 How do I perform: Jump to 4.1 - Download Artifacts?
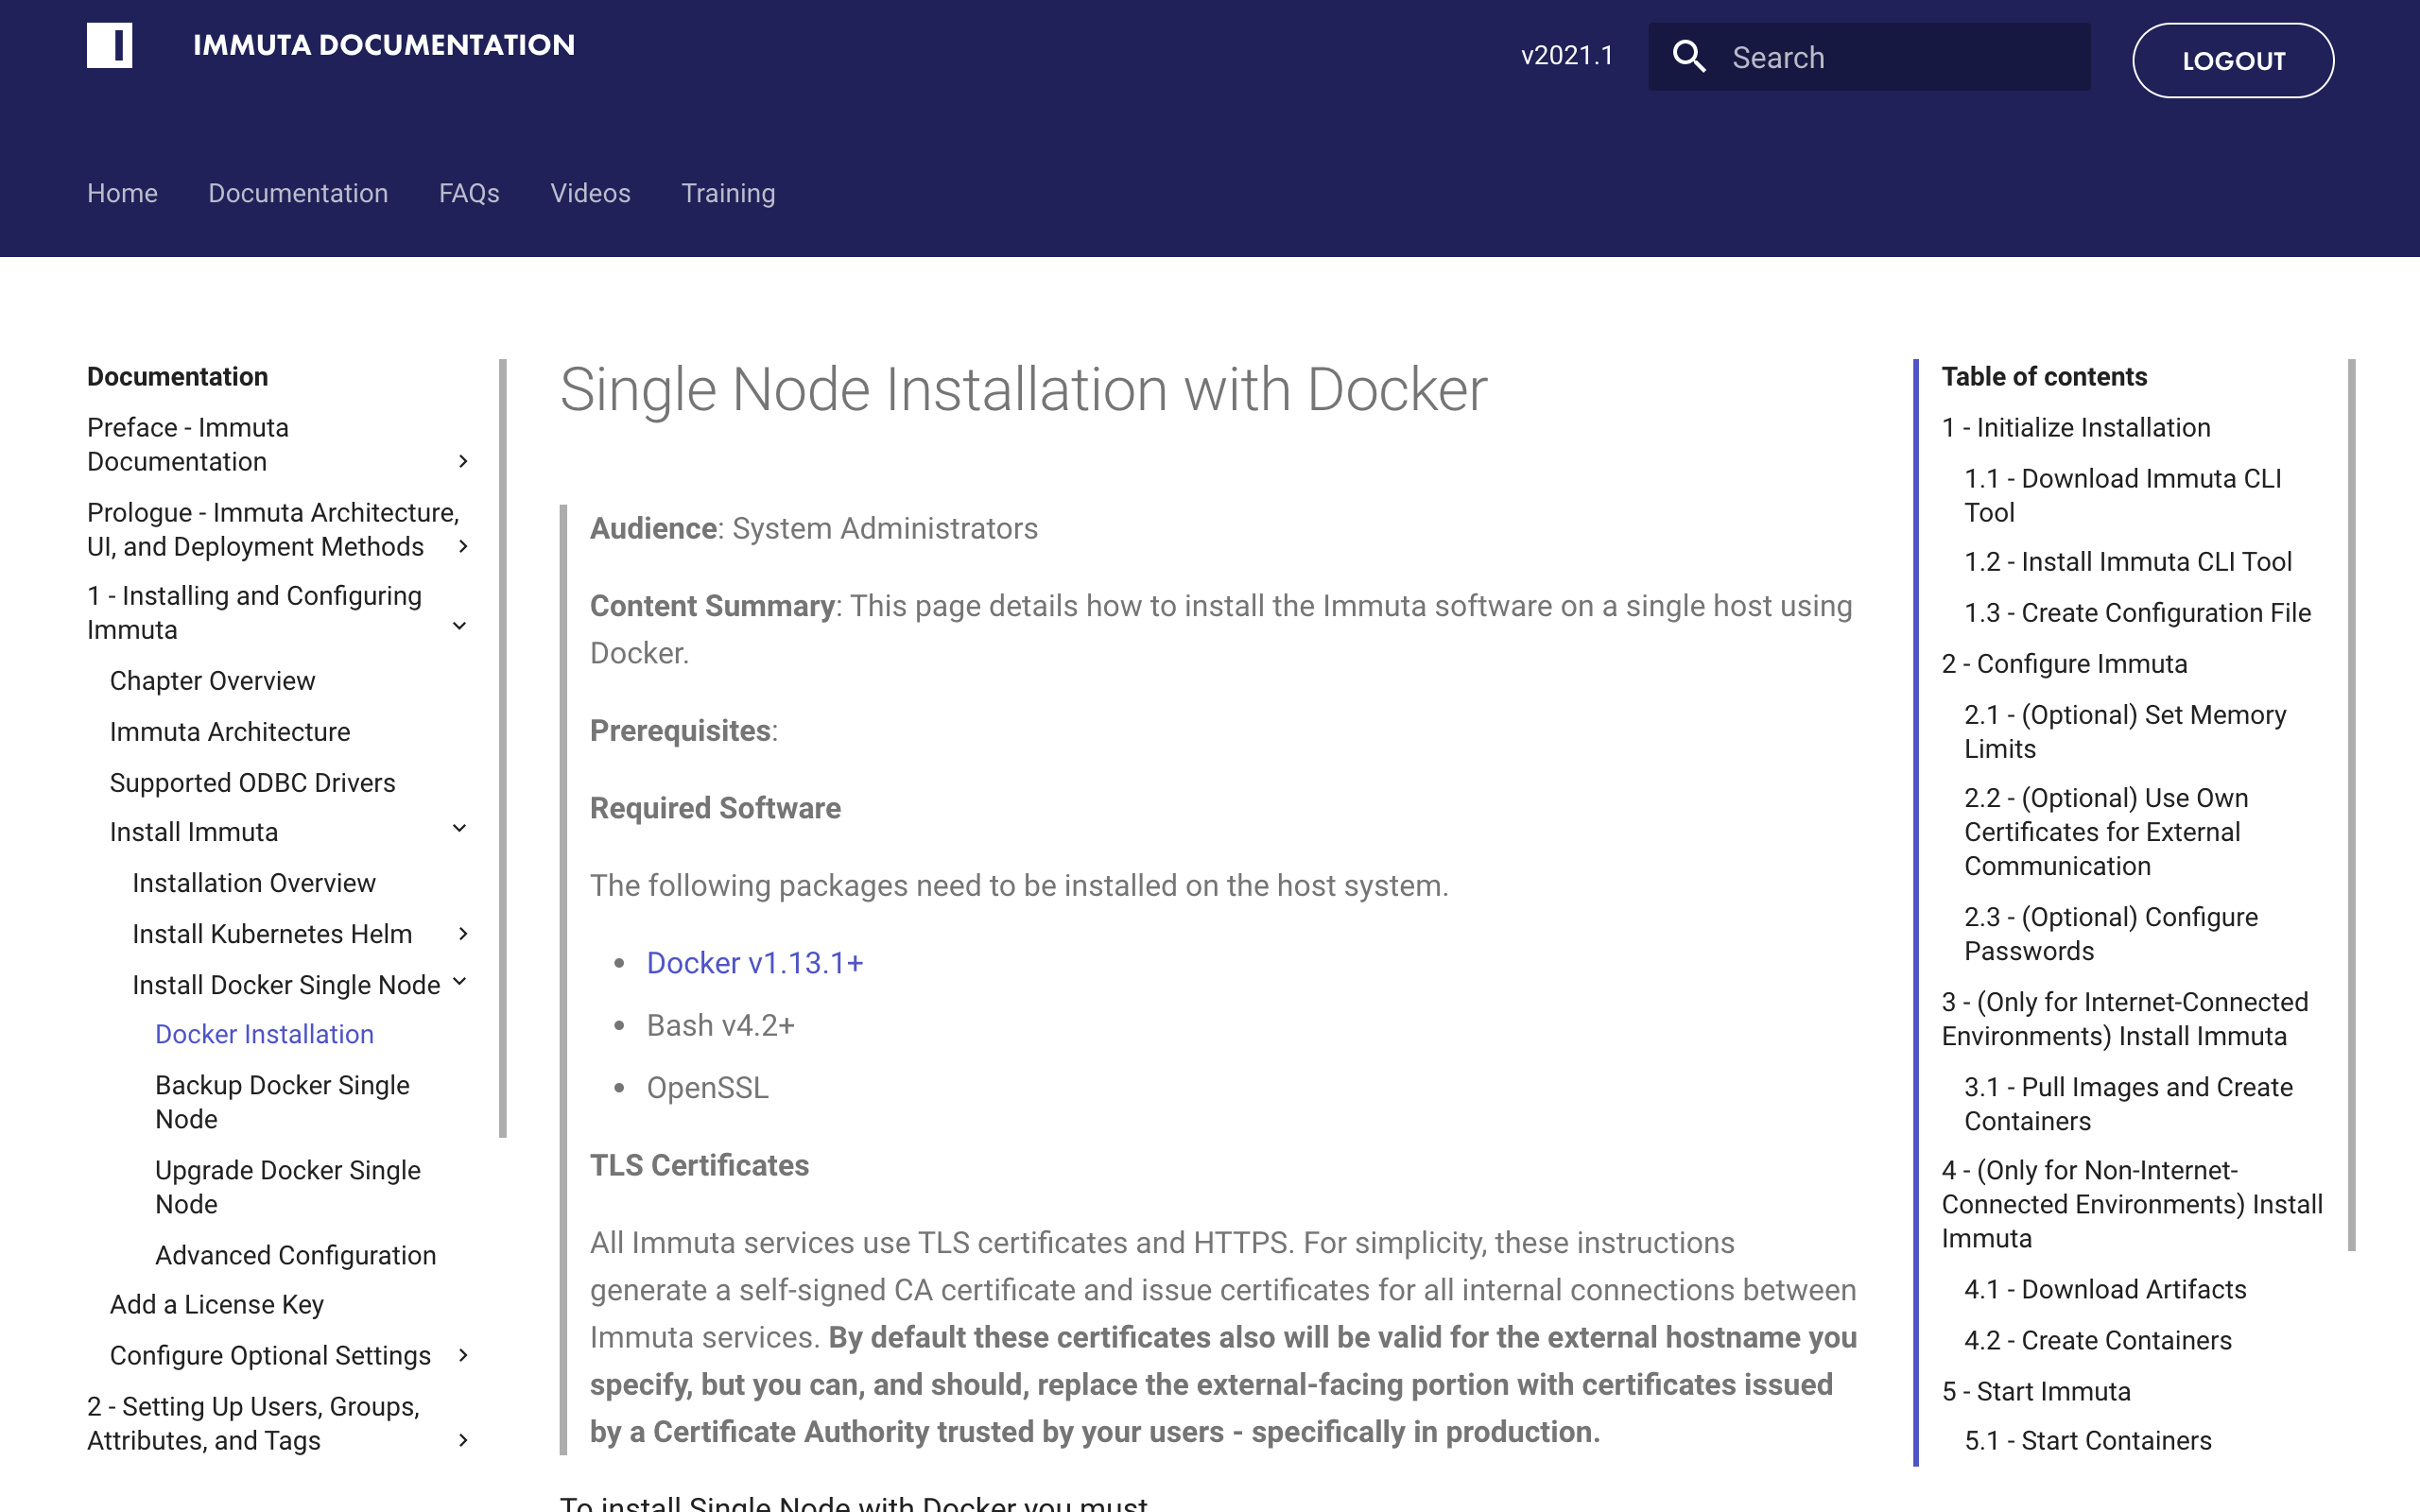tap(2105, 1289)
